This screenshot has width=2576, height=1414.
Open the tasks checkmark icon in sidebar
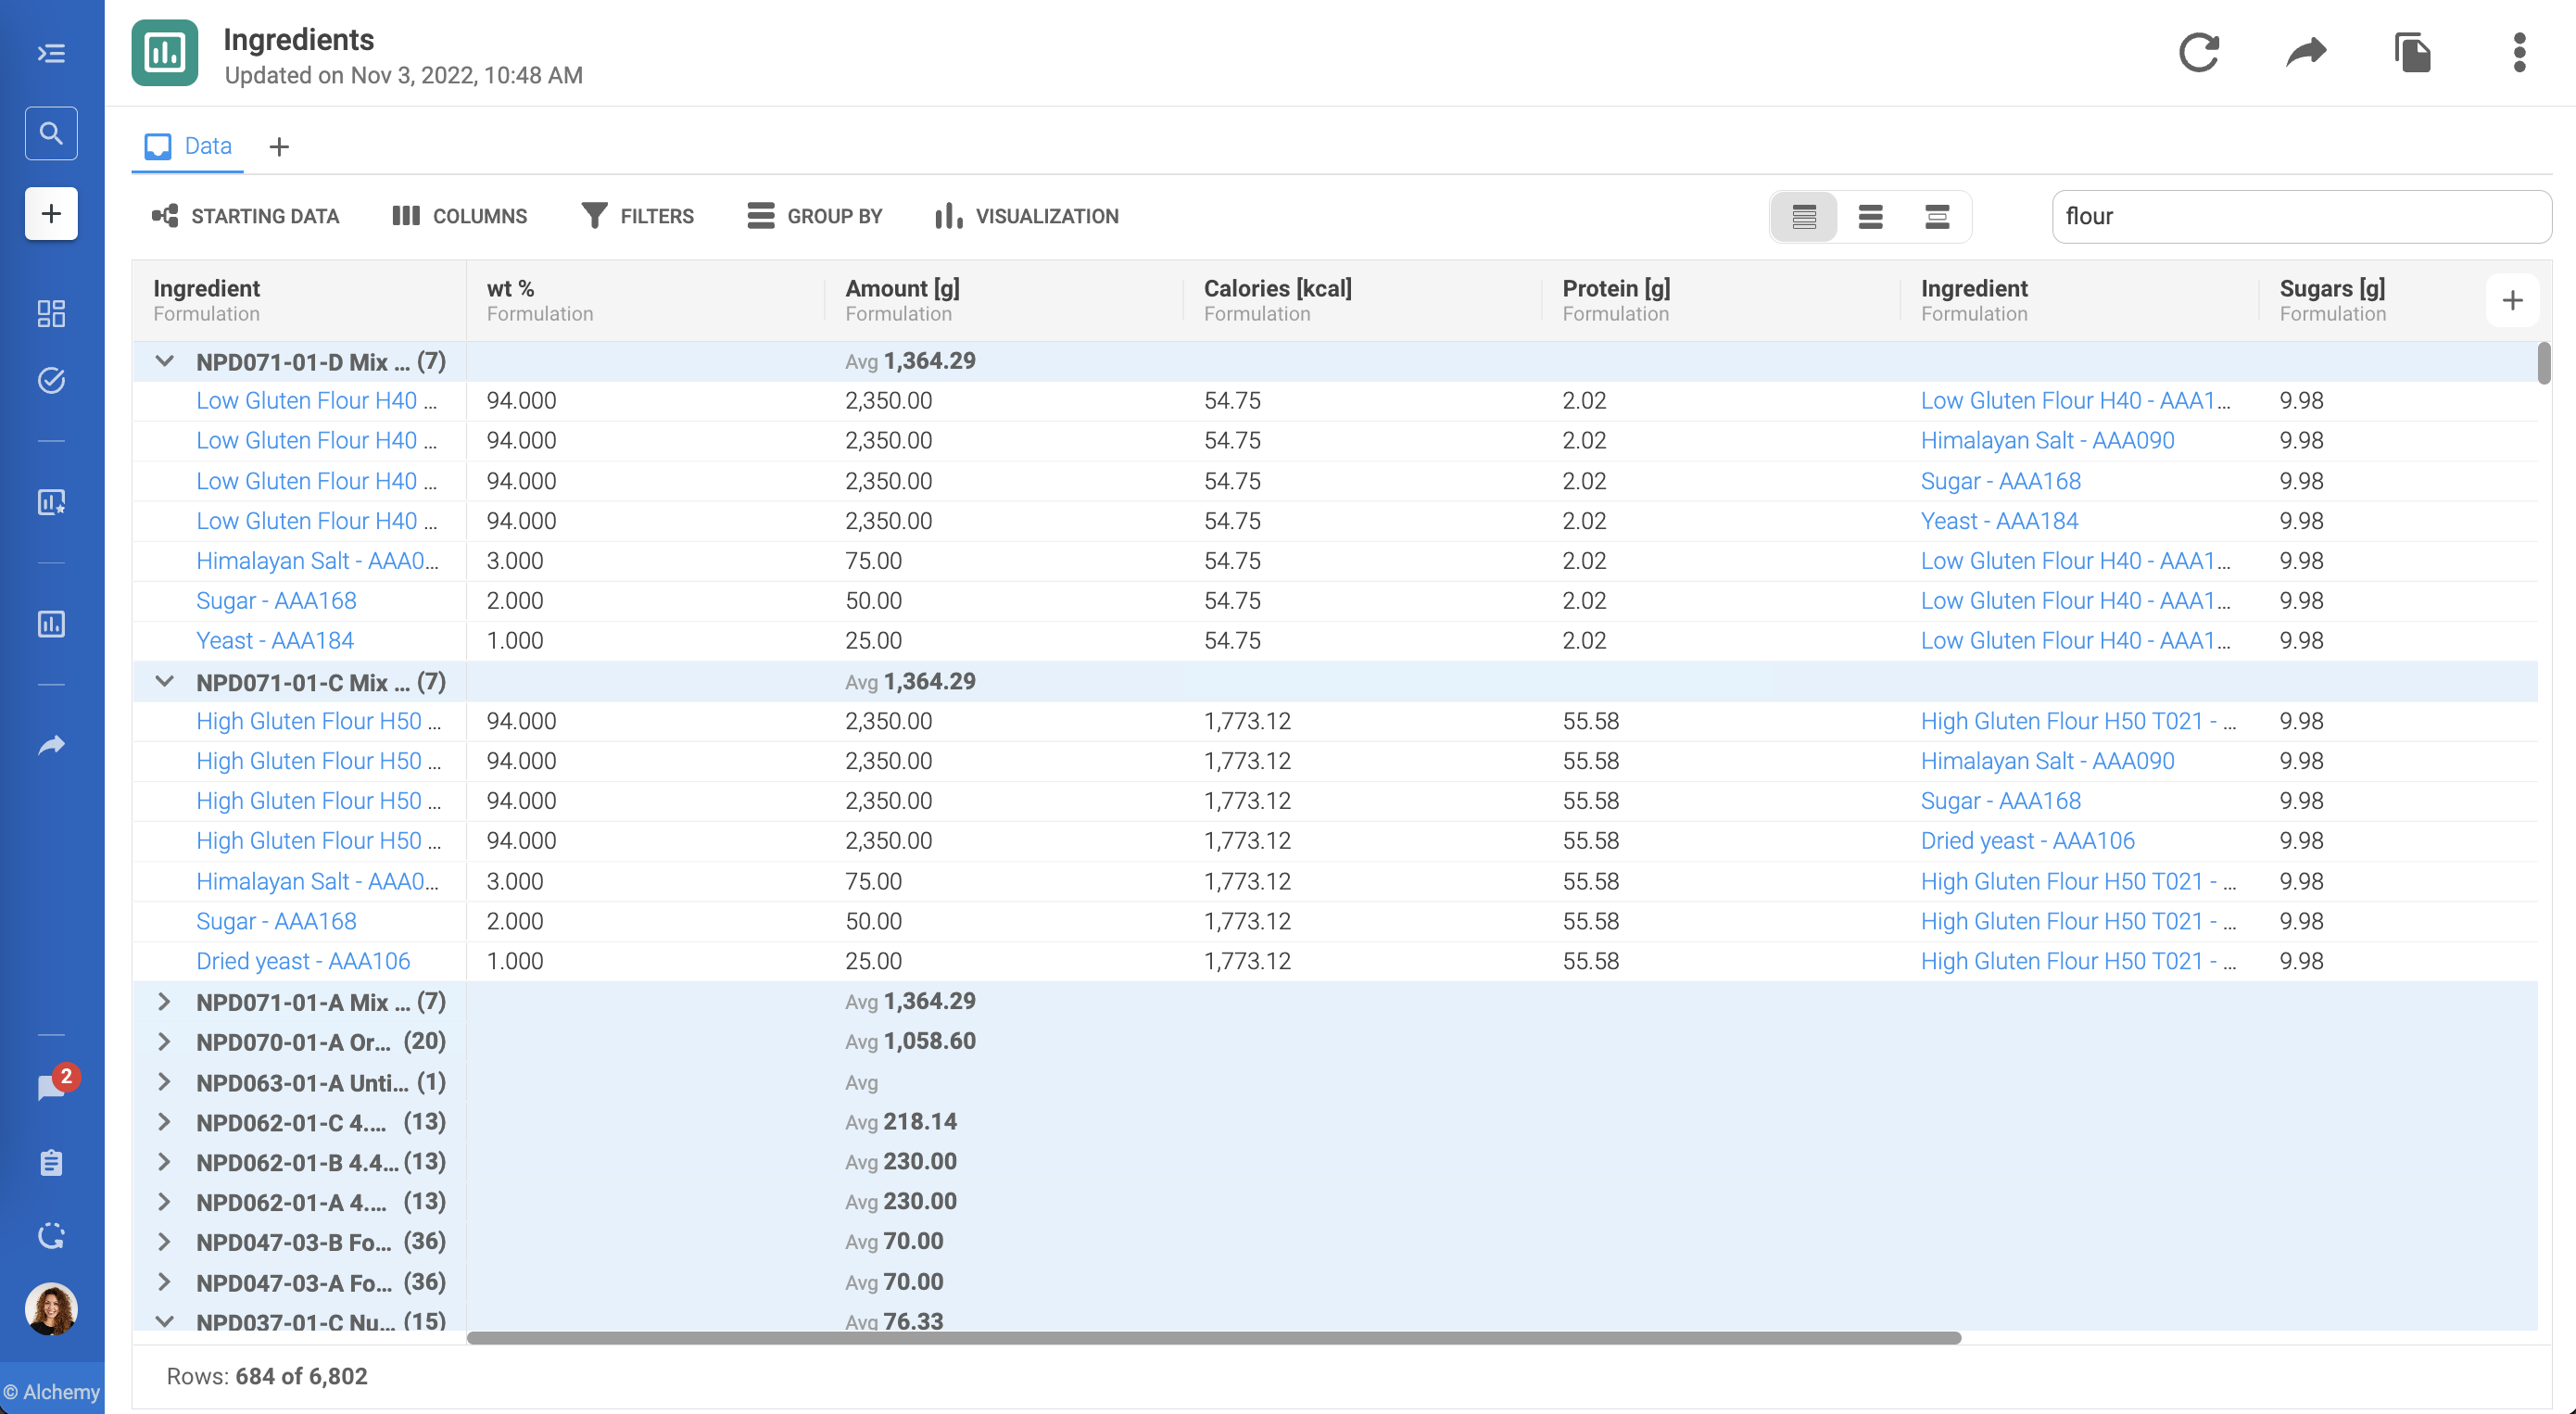[x=51, y=380]
